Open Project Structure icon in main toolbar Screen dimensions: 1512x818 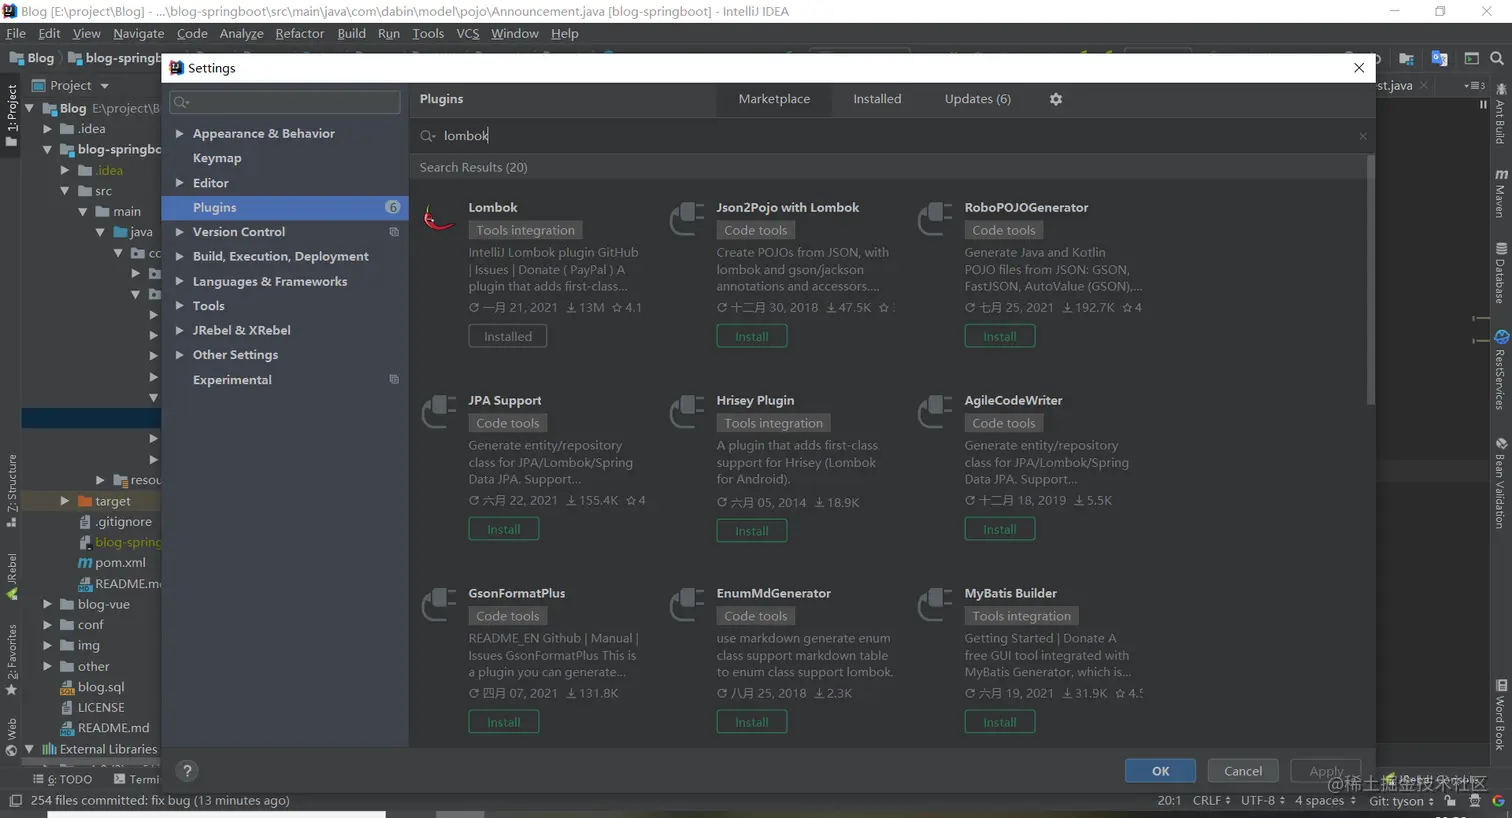click(1407, 58)
